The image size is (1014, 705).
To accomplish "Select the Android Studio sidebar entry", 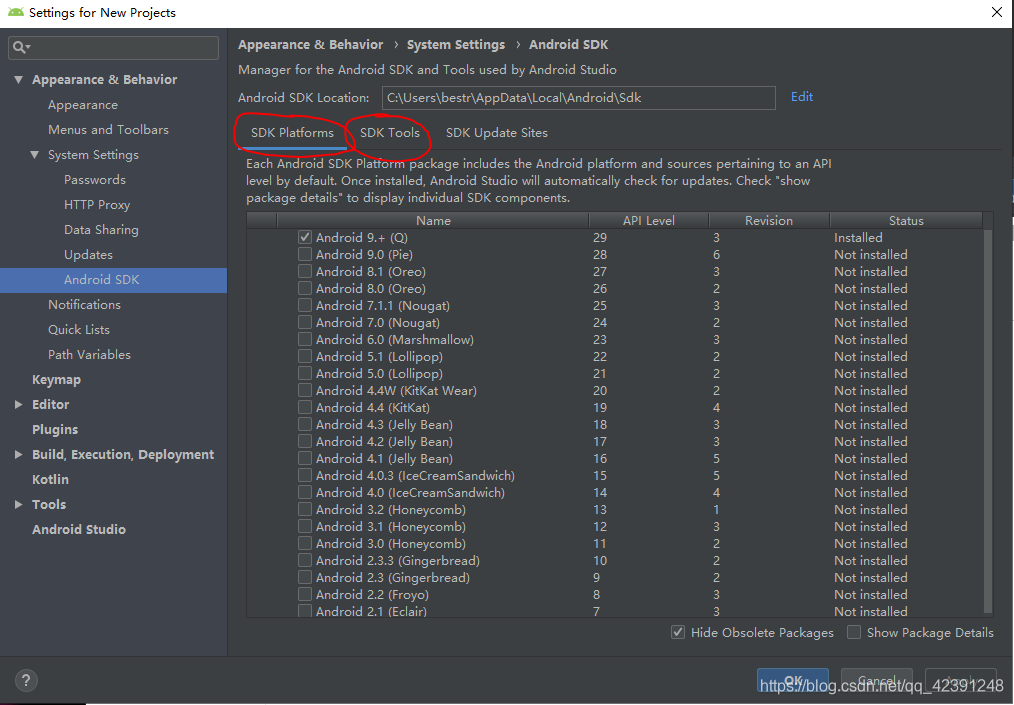I will pyautogui.click(x=79, y=529).
